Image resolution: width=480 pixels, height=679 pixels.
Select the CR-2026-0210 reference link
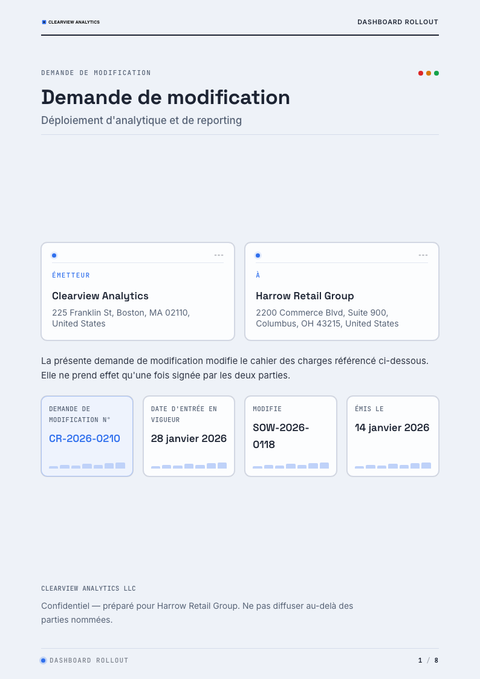(x=84, y=439)
